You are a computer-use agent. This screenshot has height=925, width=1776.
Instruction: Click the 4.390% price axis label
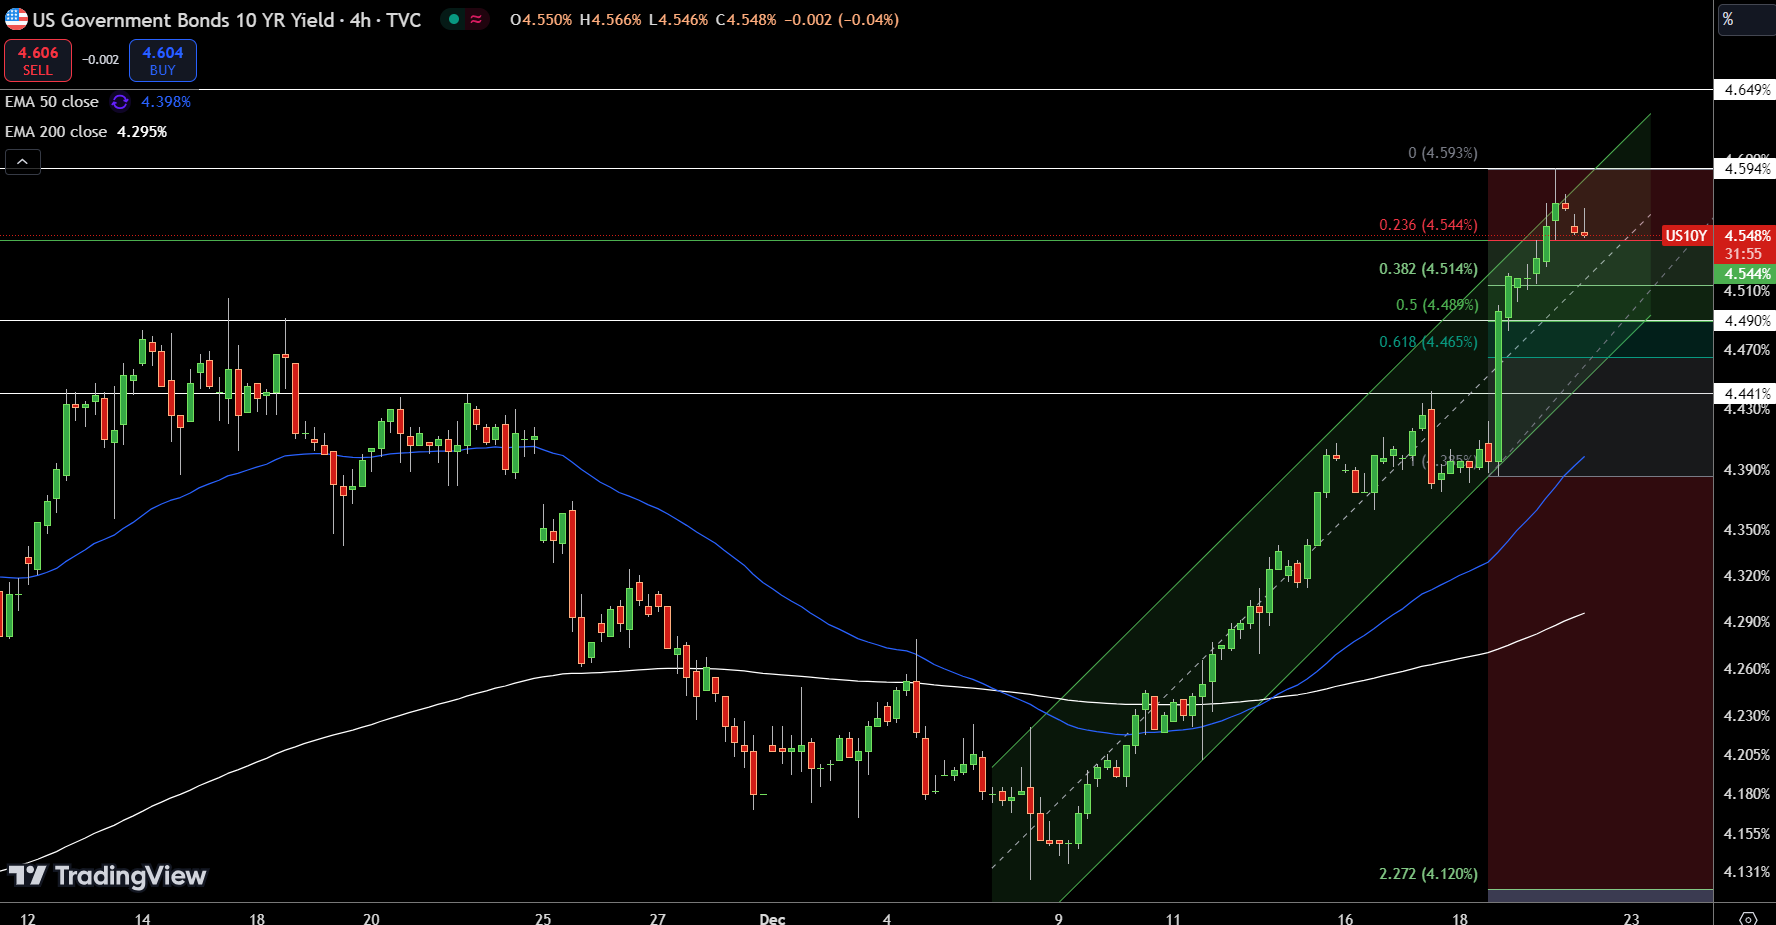click(1747, 470)
